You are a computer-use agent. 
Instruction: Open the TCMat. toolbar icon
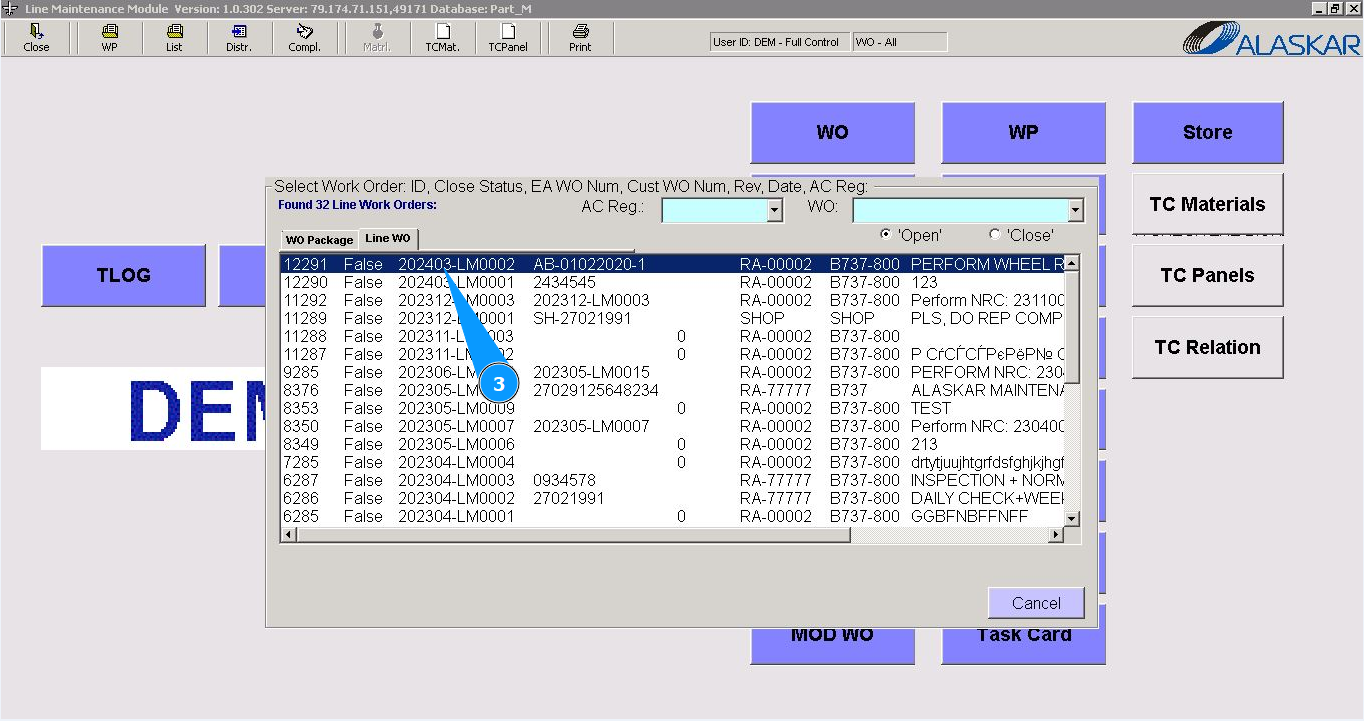click(442, 38)
